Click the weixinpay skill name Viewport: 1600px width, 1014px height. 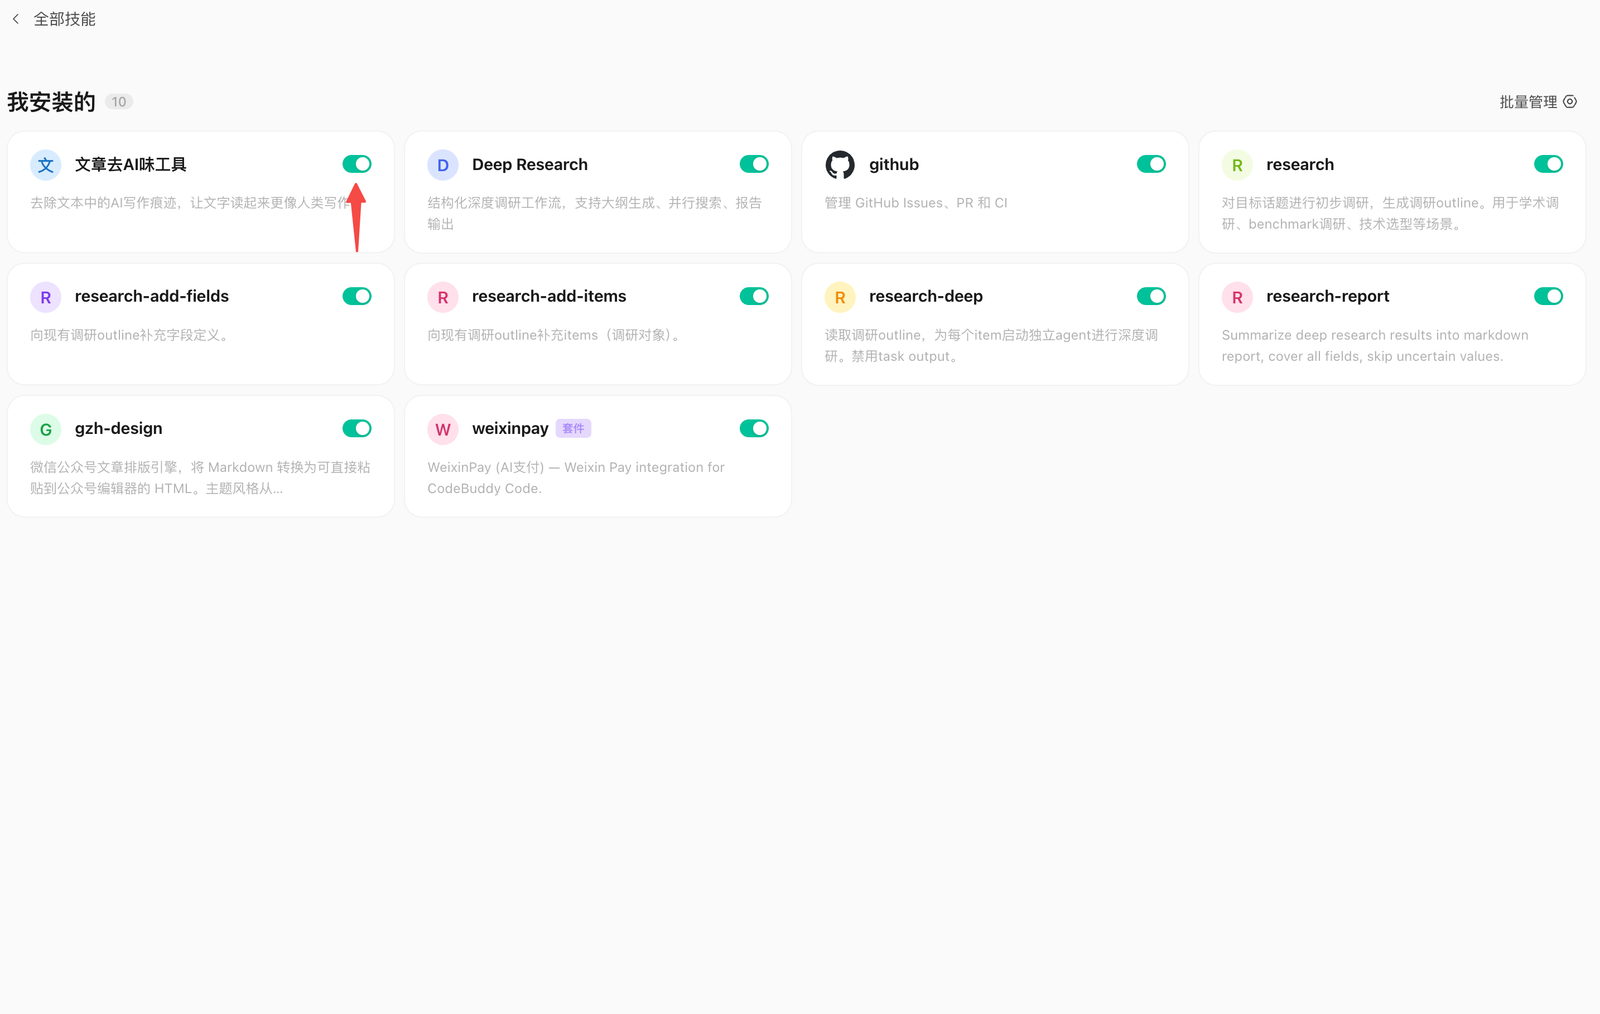tap(510, 429)
